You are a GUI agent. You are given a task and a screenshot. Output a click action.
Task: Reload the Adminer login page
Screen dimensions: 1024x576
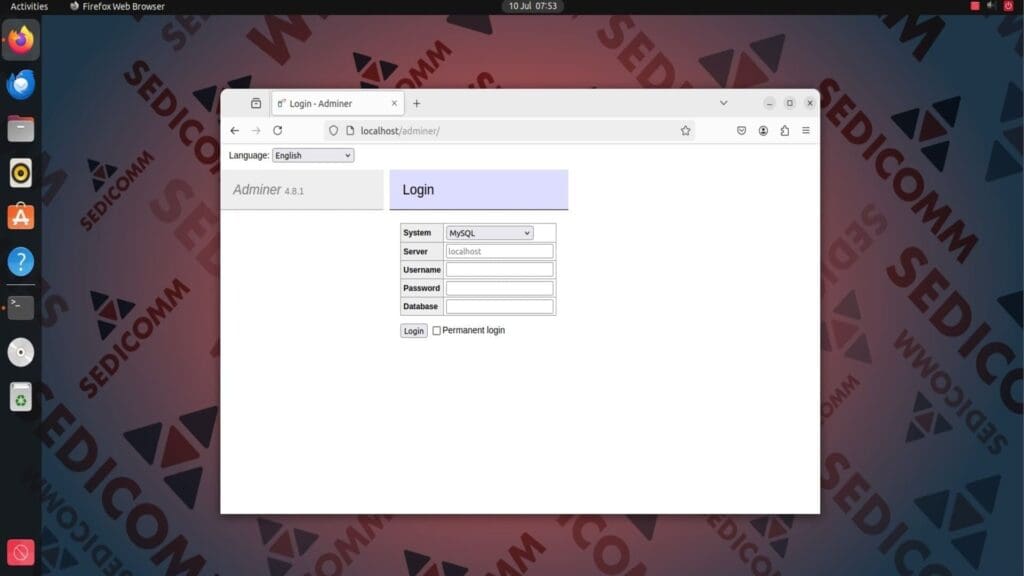tap(280, 130)
